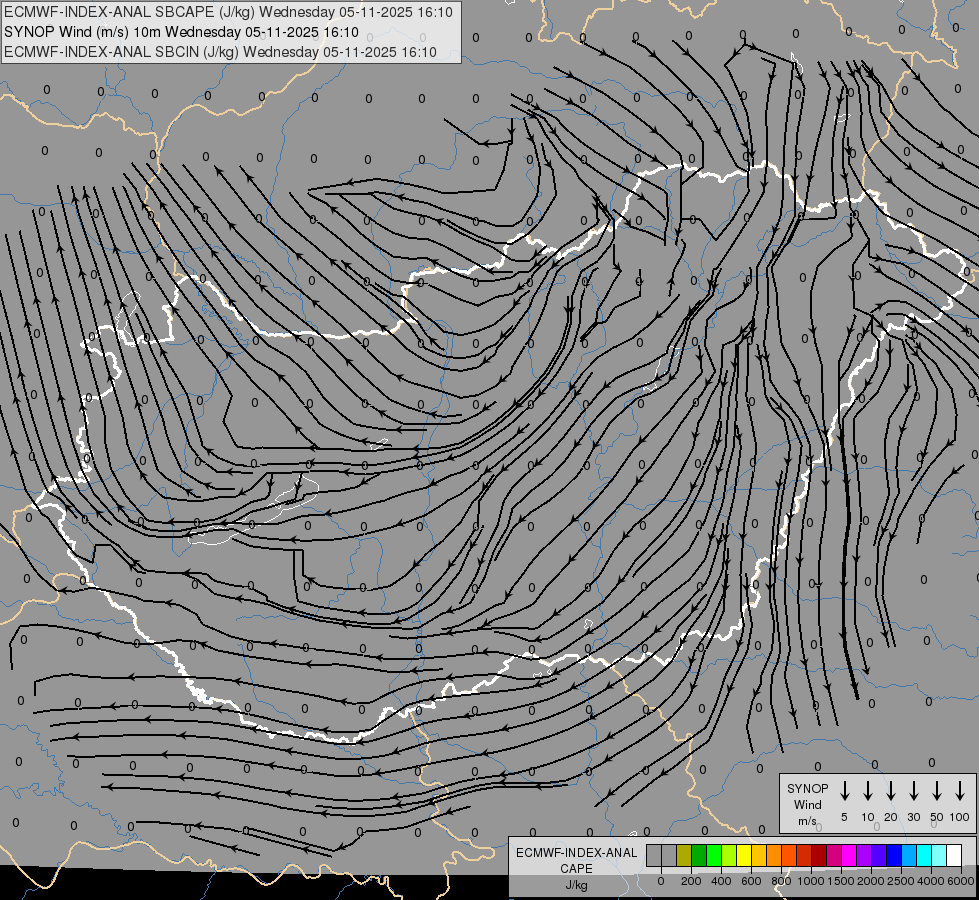Click the 50 m/s wind arrow in legend
Screen dimensions: 979x900
point(937,791)
